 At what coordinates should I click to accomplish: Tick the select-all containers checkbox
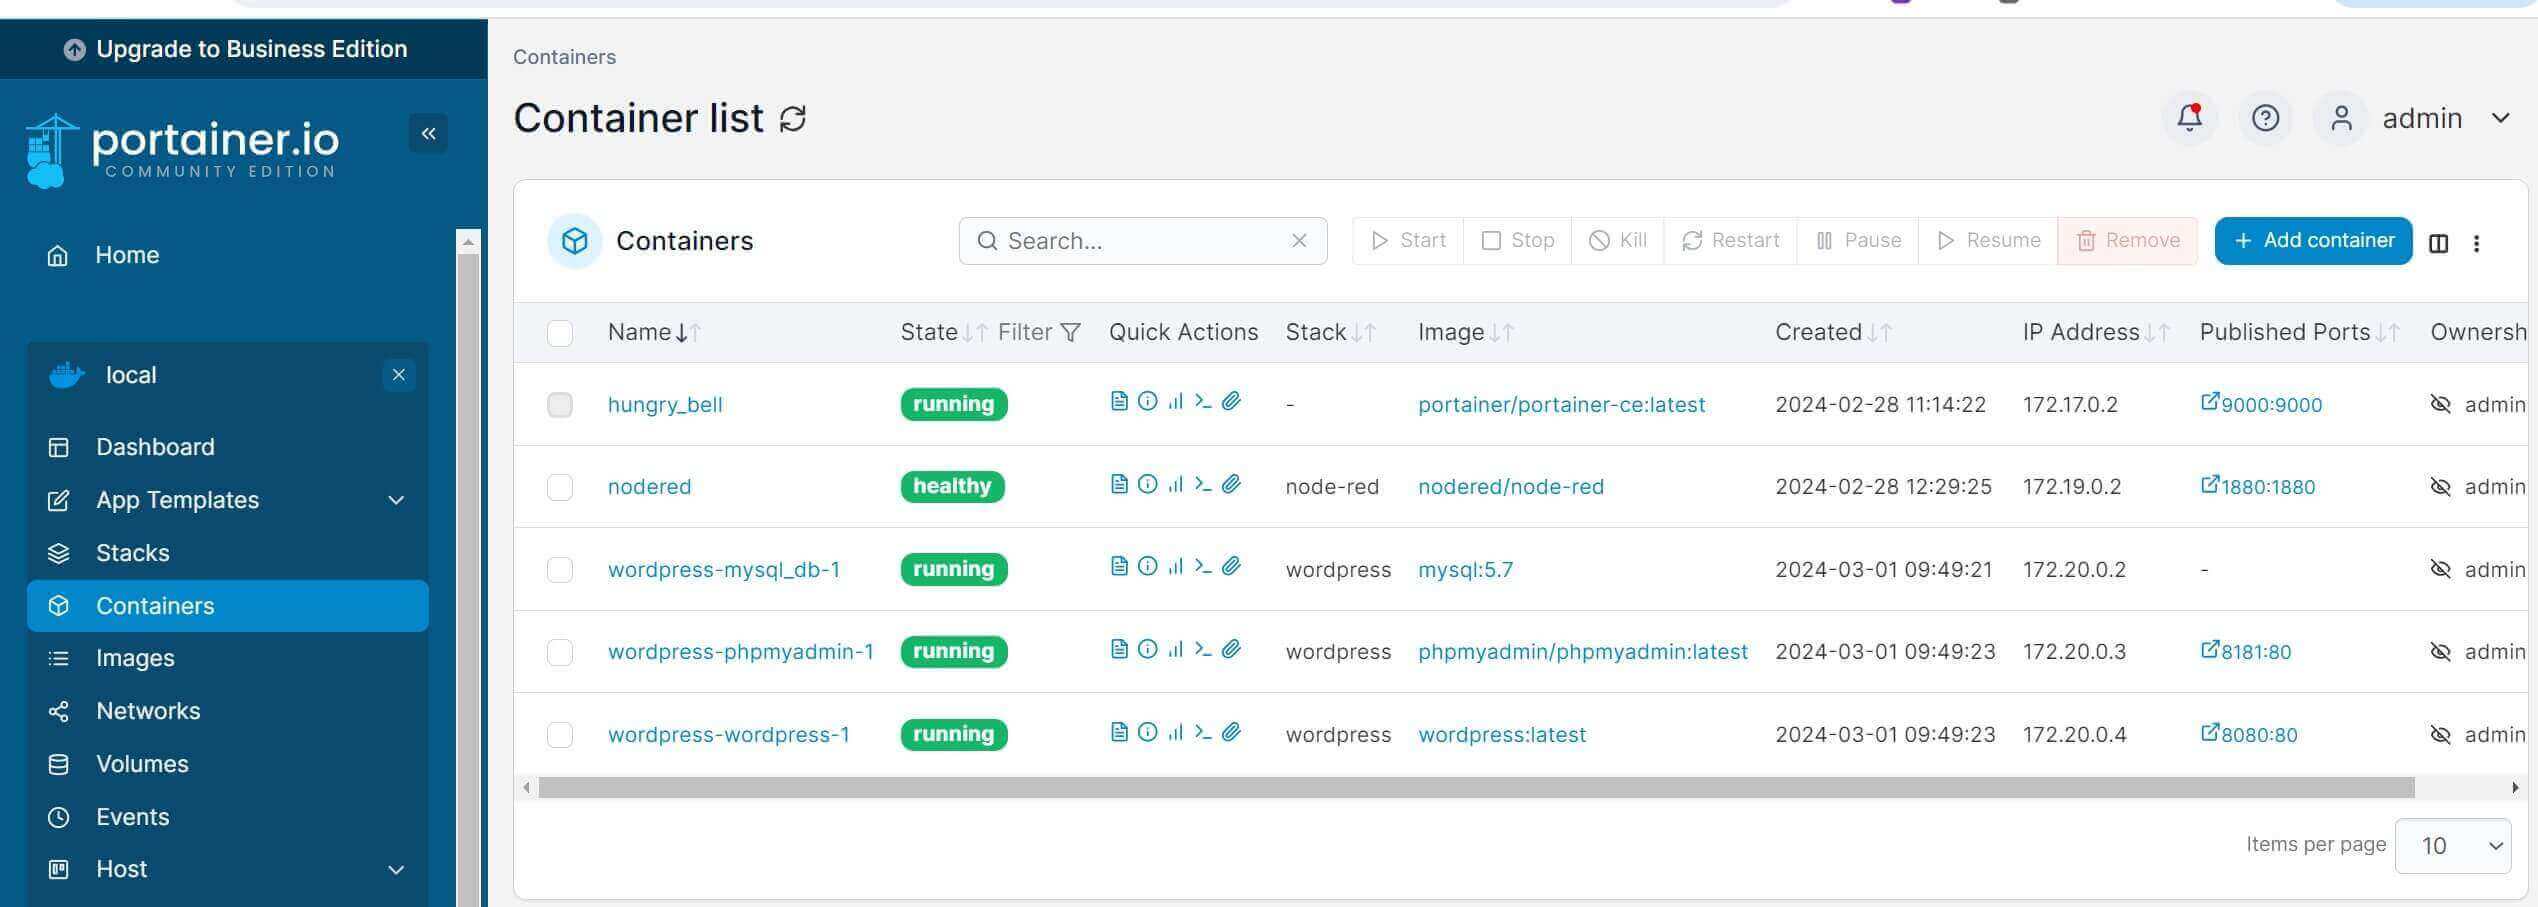(560, 333)
